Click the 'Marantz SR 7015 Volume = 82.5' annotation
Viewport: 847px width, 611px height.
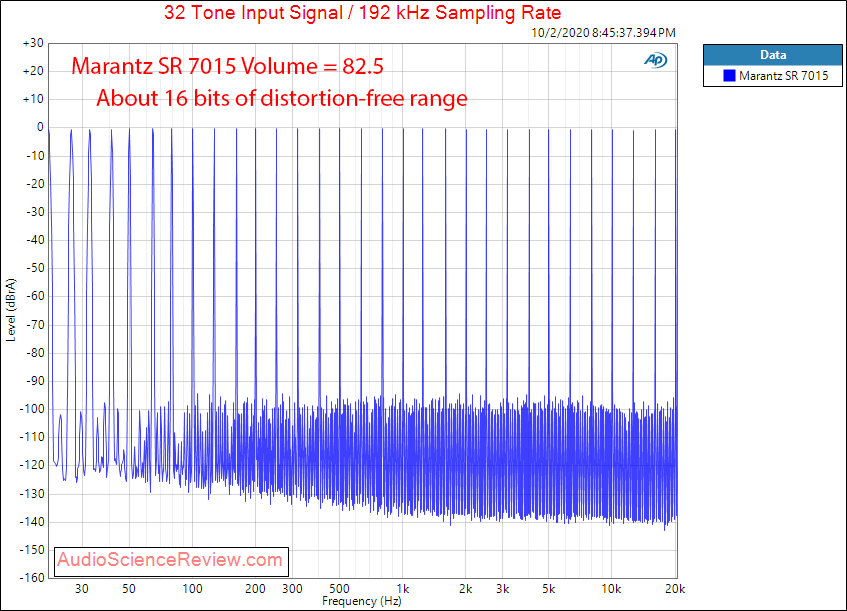coord(227,66)
